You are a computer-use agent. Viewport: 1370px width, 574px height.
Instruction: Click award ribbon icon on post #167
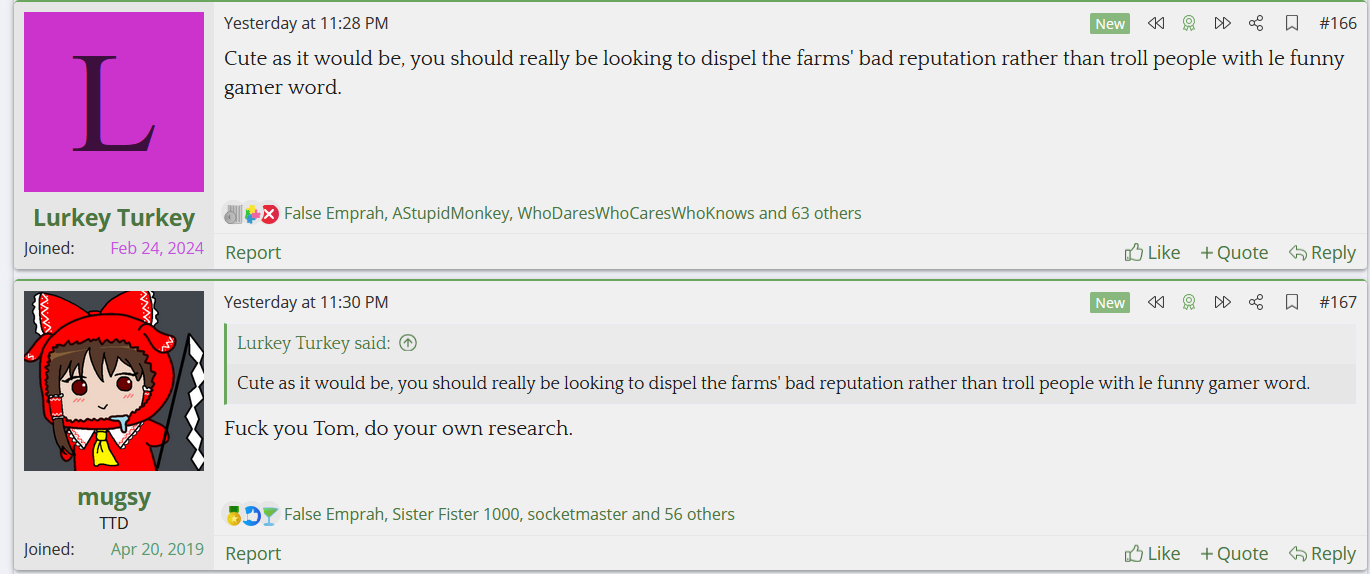pos(1189,302)
